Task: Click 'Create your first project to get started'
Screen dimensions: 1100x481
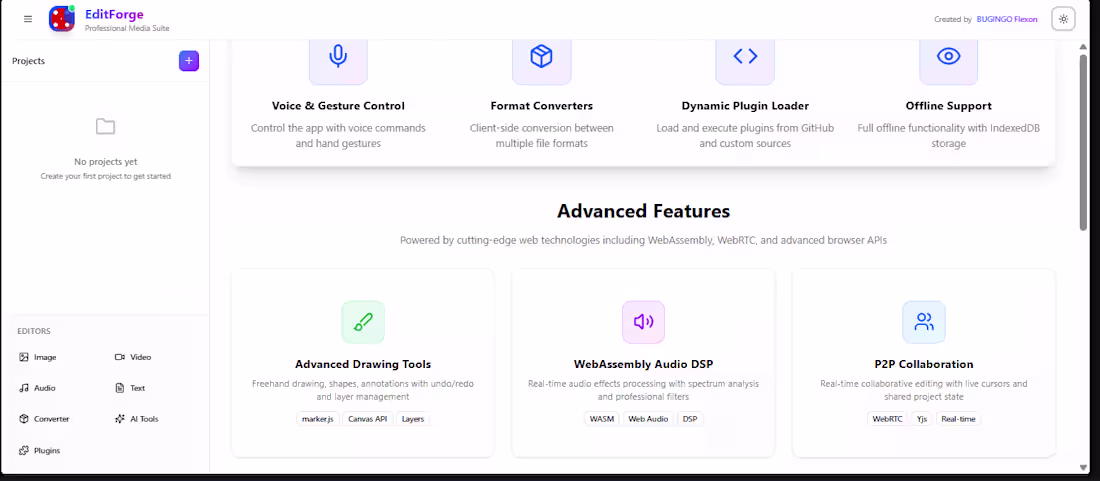Action: pyautogui.click(x=105, y=176)
